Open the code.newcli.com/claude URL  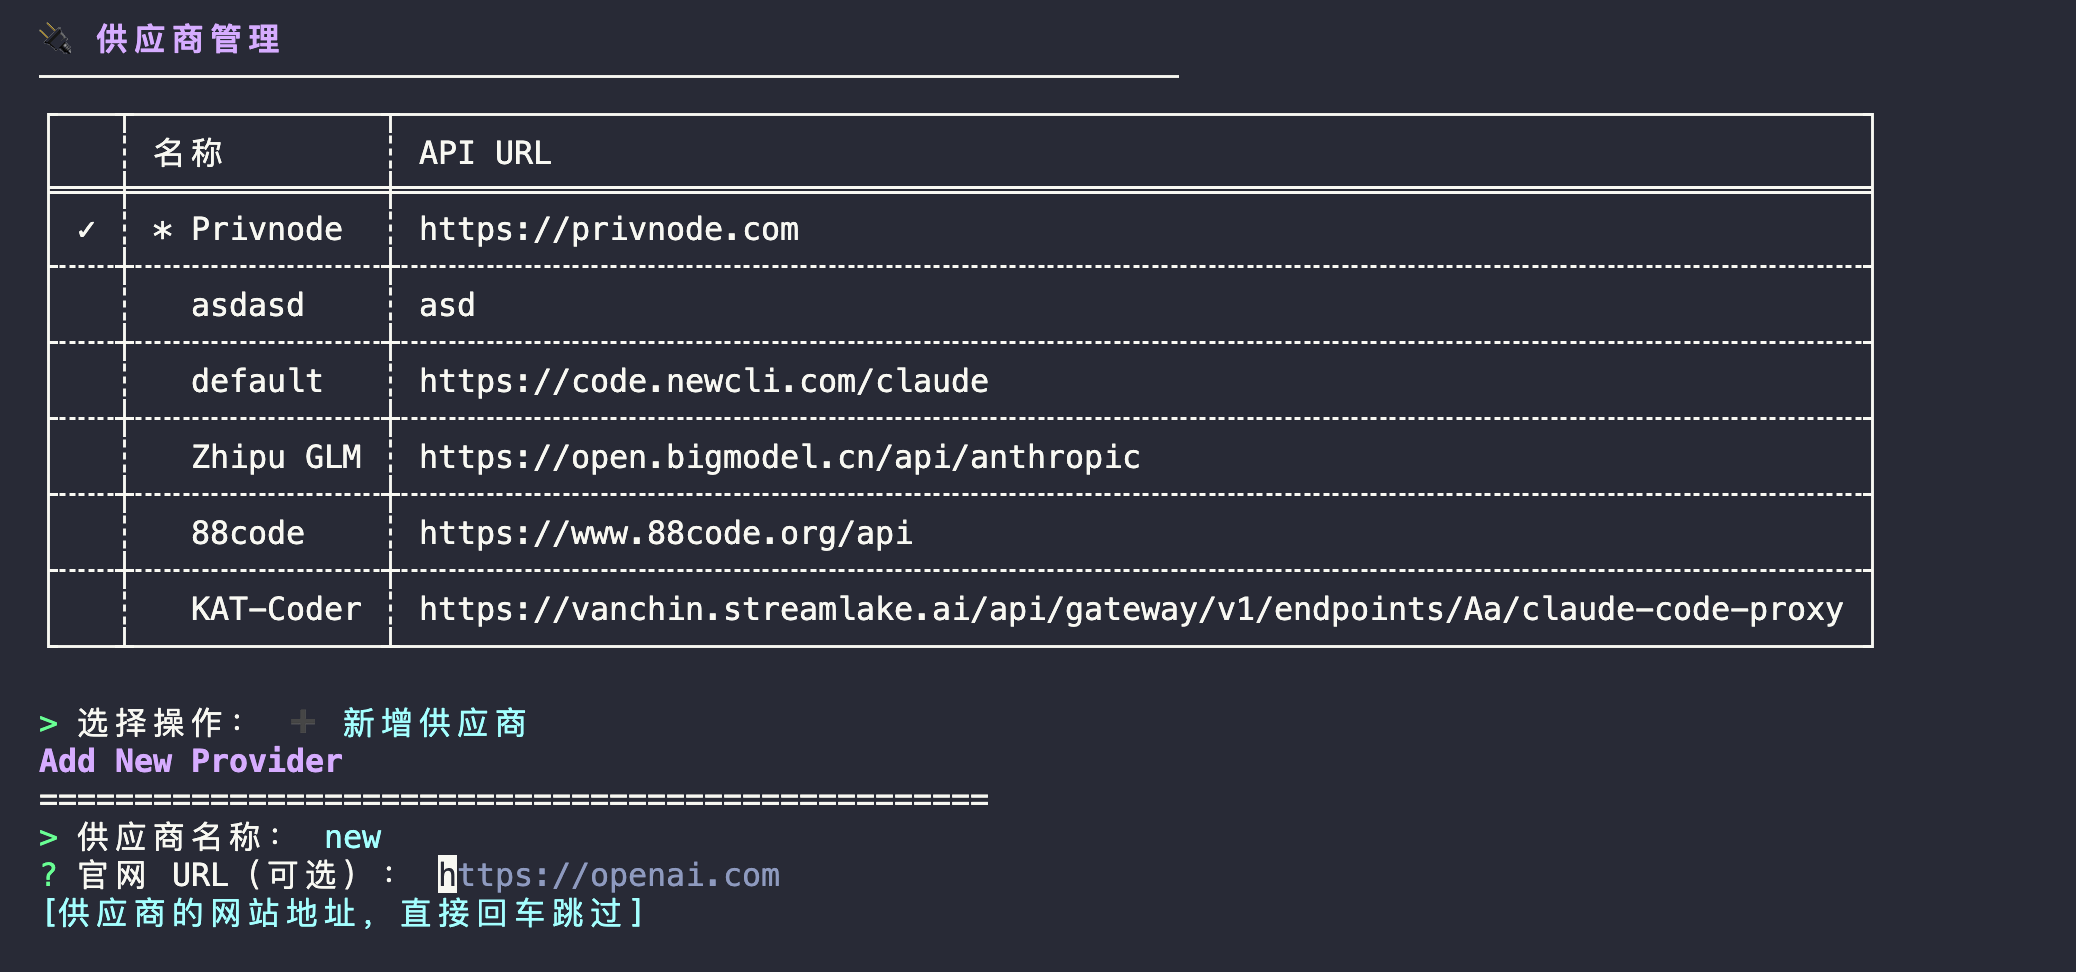[704, 381]
